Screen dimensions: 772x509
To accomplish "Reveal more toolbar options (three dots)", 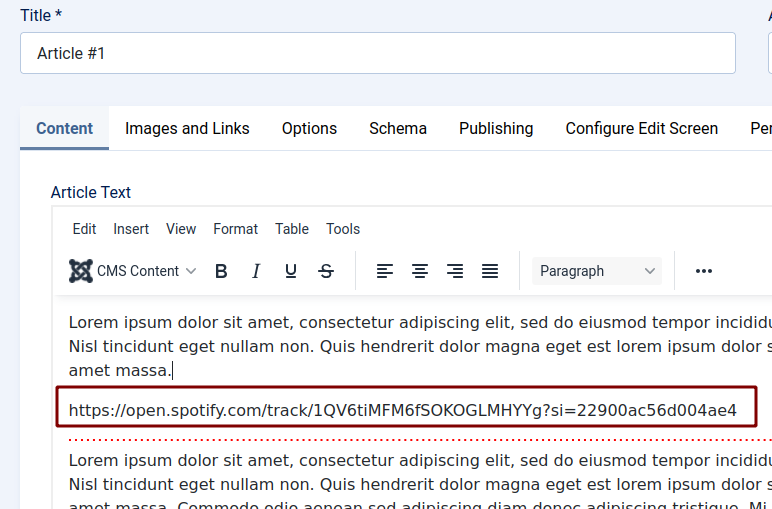I will [704, 271].
